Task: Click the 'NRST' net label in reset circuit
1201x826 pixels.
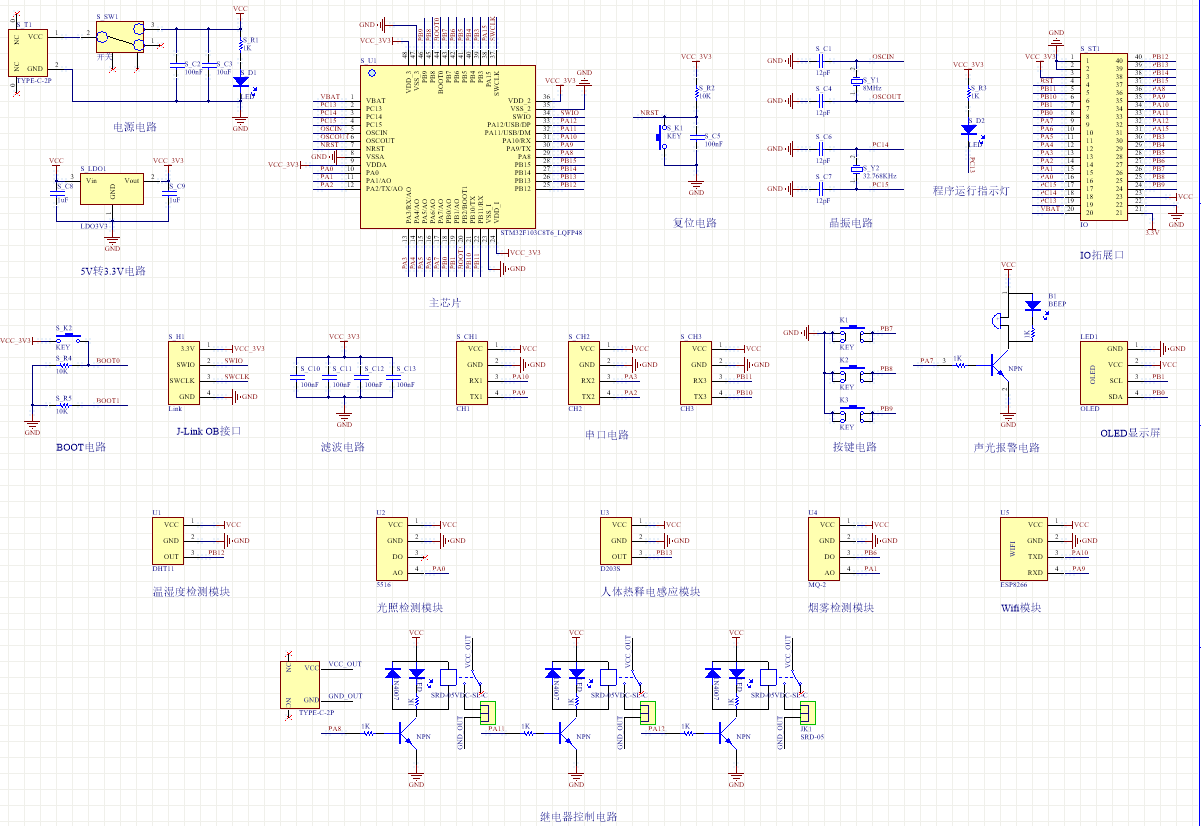Action: pyautogui.click(x=649, y=113)
